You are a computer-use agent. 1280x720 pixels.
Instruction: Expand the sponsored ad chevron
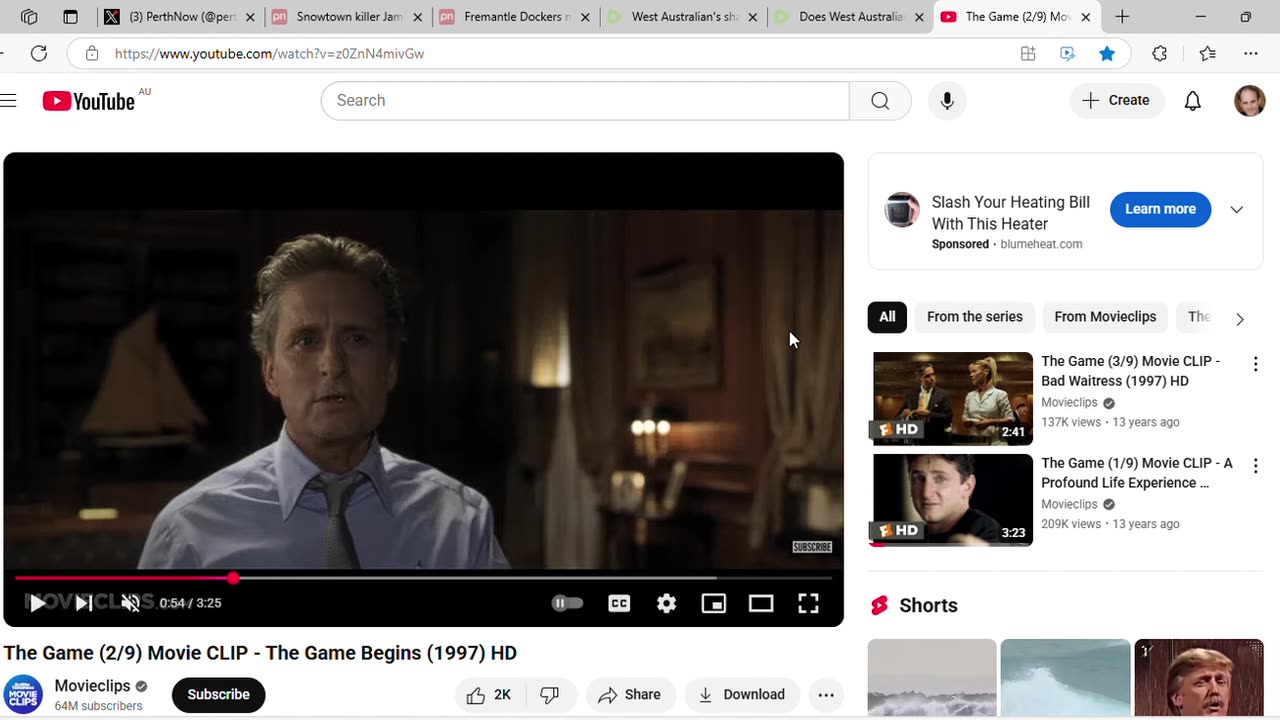click(x=1237, y=209)
